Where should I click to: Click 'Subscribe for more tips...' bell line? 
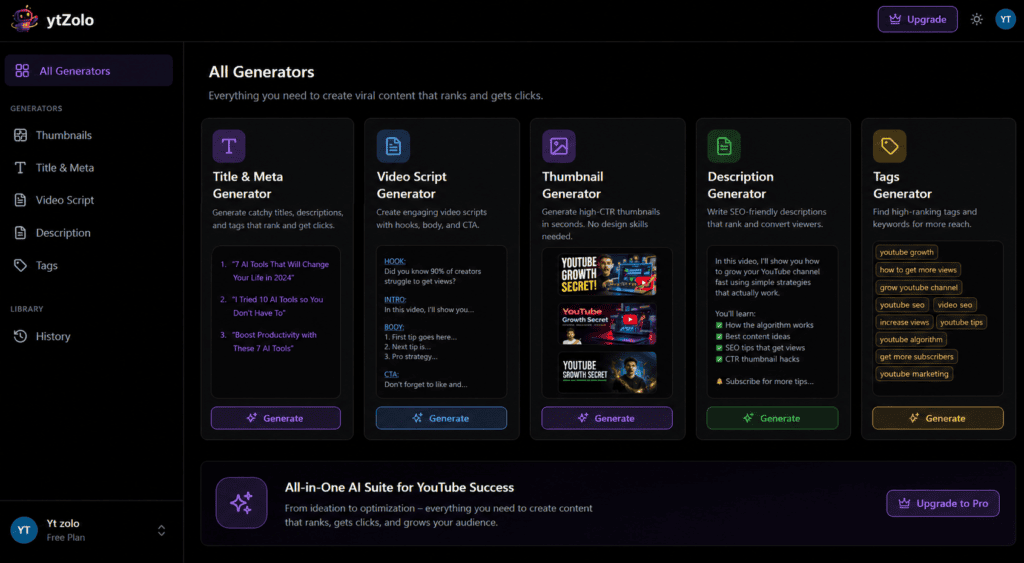[765, 381]
